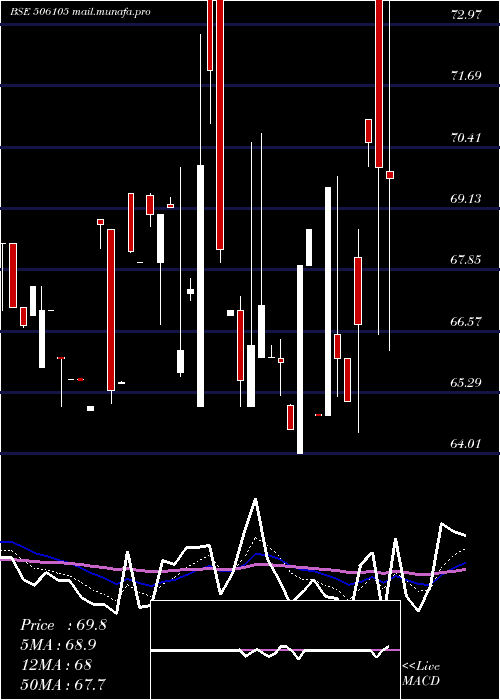Click the 5MA : 68.9 readout
The image size is (500, 700).
pyautogui.click(x=58, y=645)
